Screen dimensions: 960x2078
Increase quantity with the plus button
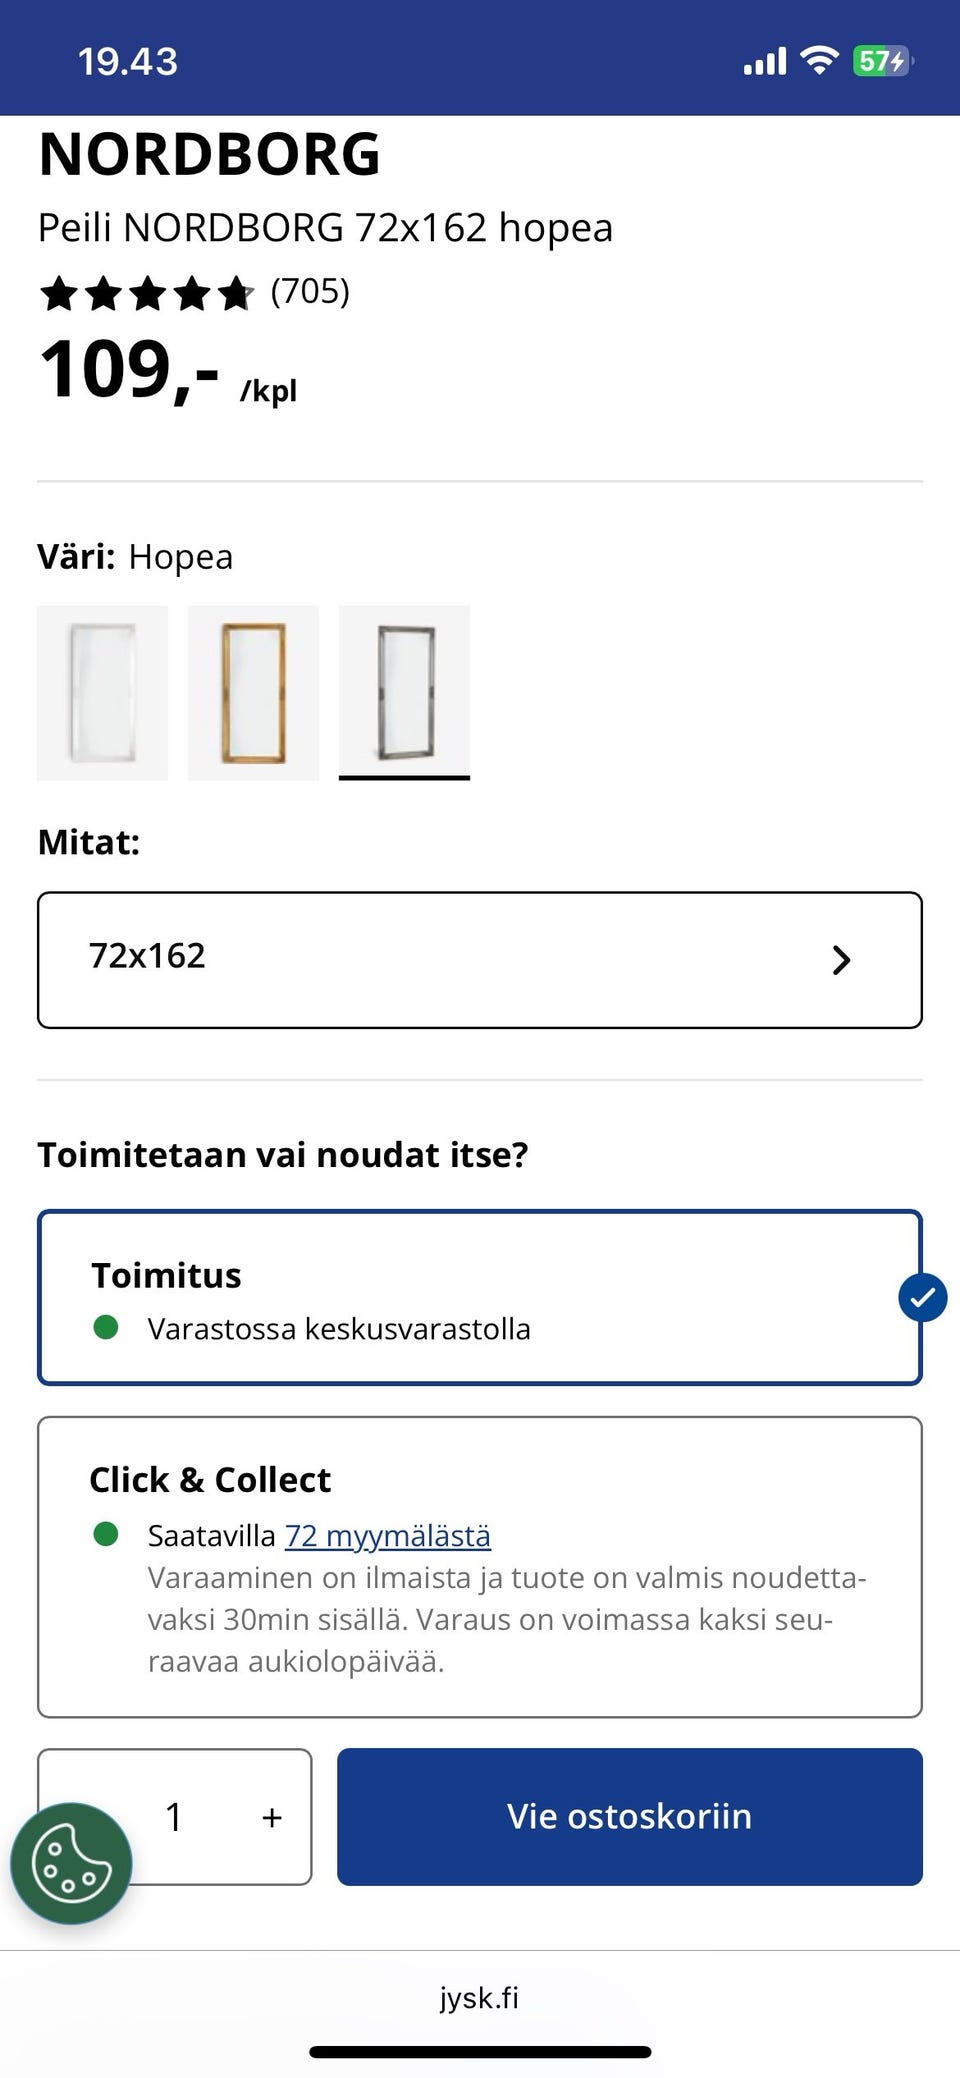click(271, 1817)
